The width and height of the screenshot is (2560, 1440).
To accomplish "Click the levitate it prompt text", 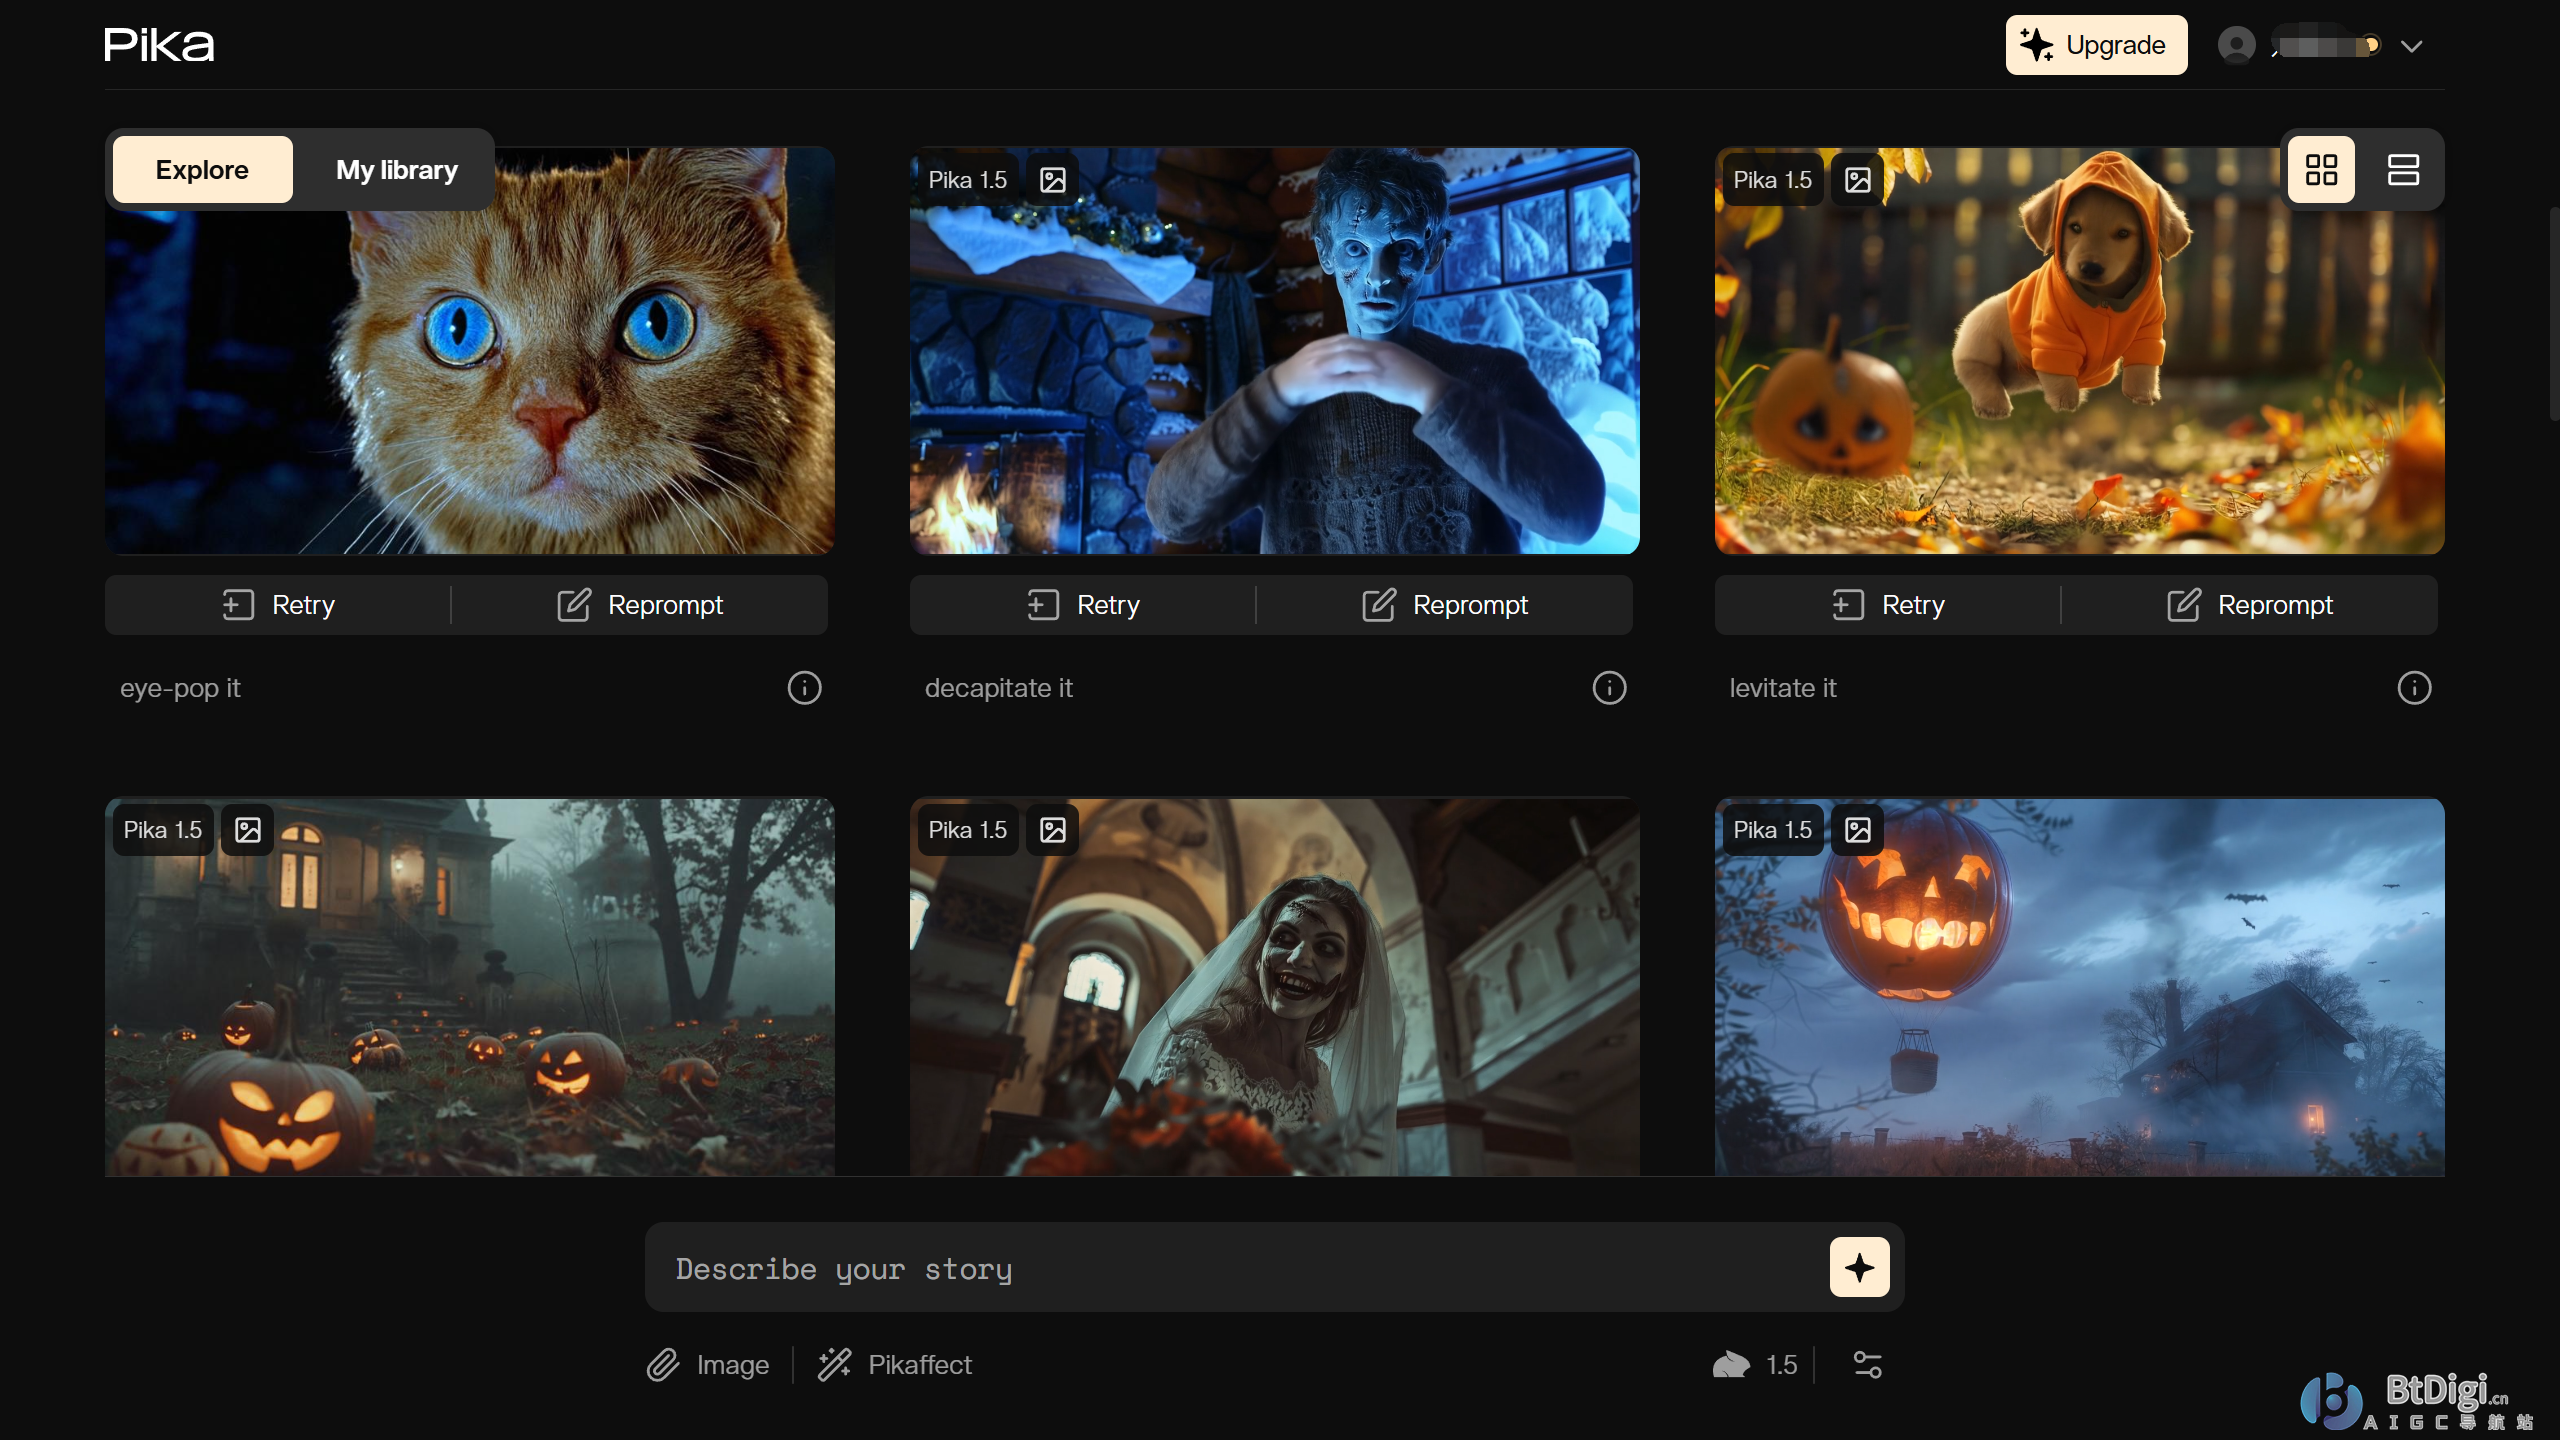I will tap(1783, 688).
